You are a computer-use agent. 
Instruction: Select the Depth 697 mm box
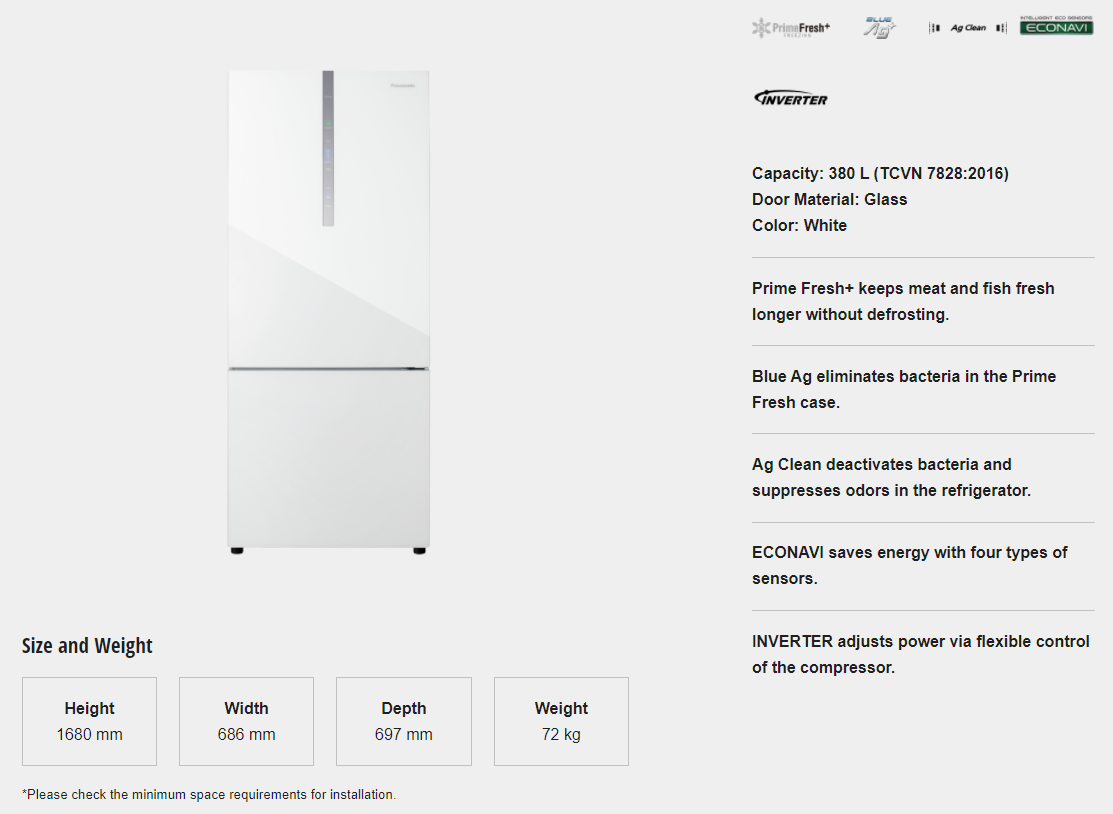click(x=403, y=721)
